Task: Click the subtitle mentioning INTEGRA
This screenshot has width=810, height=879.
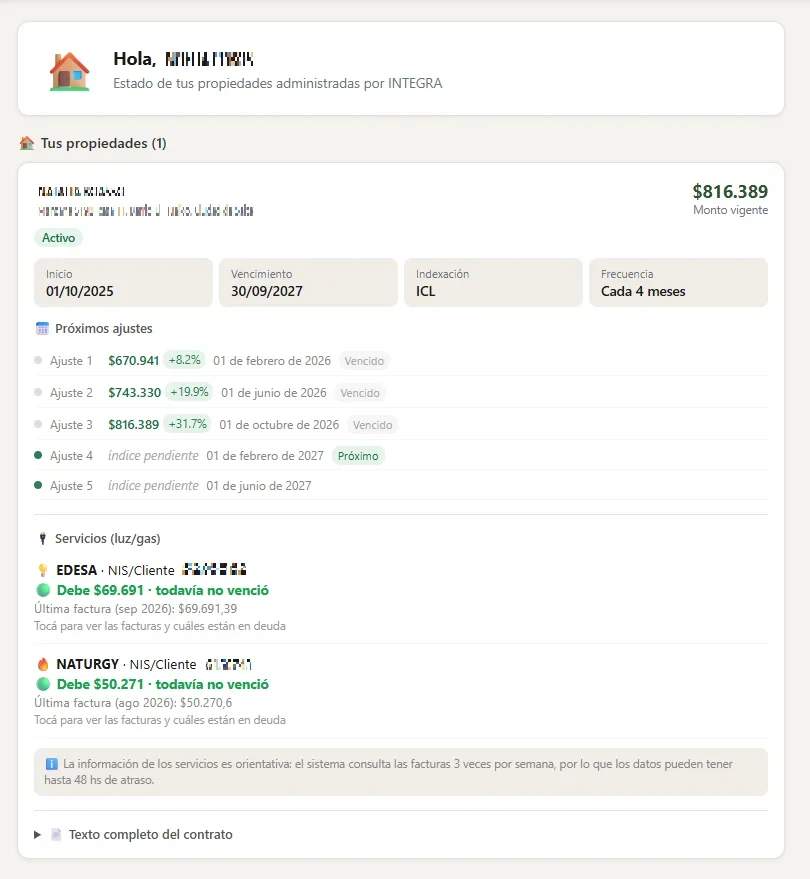Action: [277, 84]
